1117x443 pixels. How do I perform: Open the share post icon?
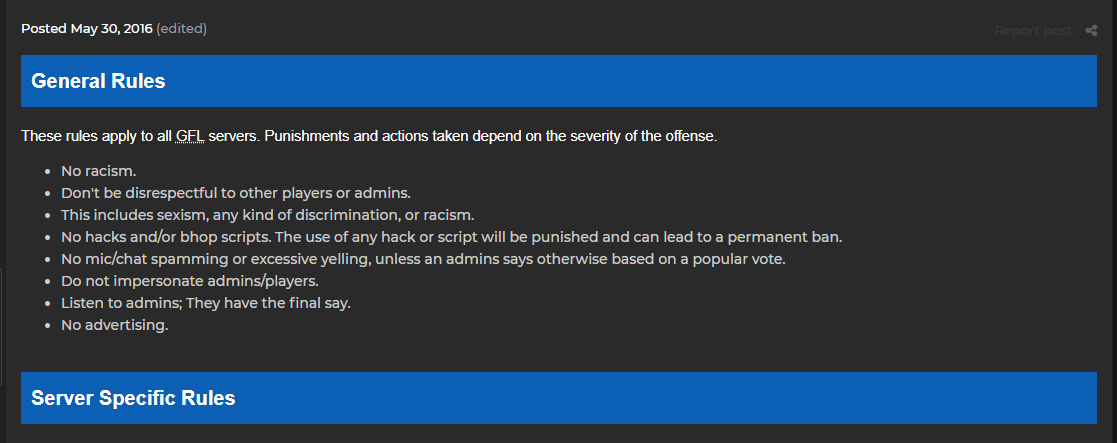(1091, 31)
